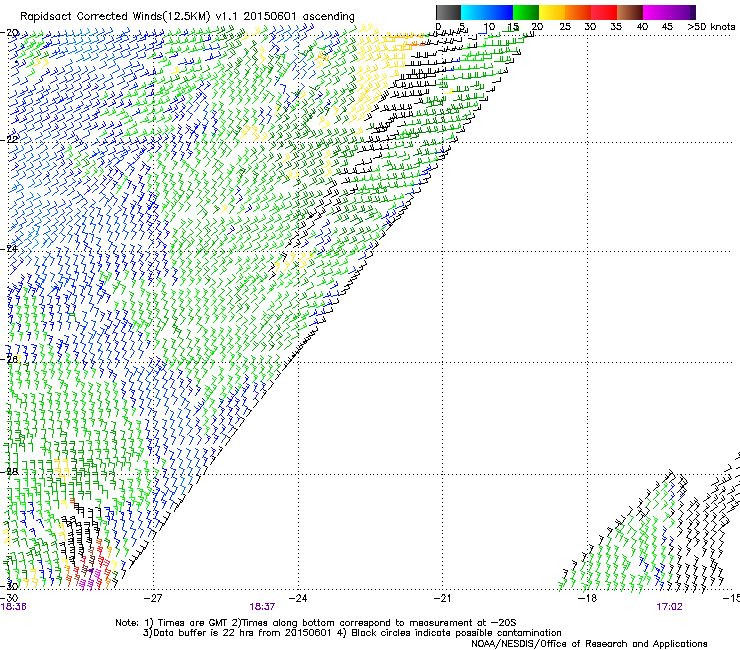Click the '20150601 ascending' text in title
Viewport: 740px width, 650px height.
click(x=299, y=17)
